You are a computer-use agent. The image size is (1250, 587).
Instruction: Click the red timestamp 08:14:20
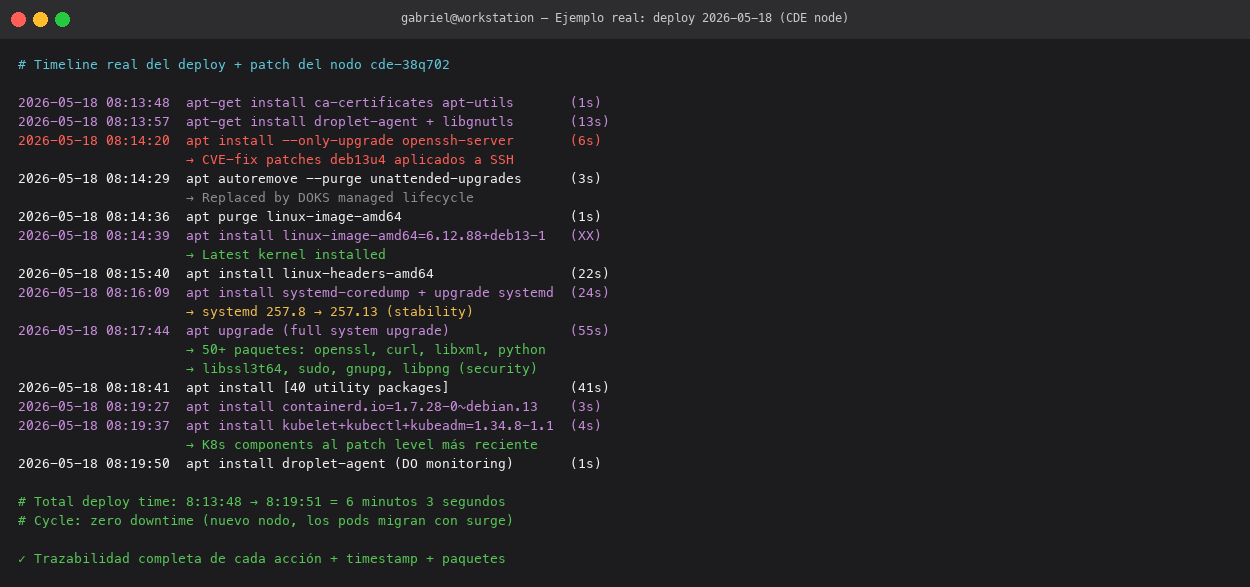coord(94,141)
